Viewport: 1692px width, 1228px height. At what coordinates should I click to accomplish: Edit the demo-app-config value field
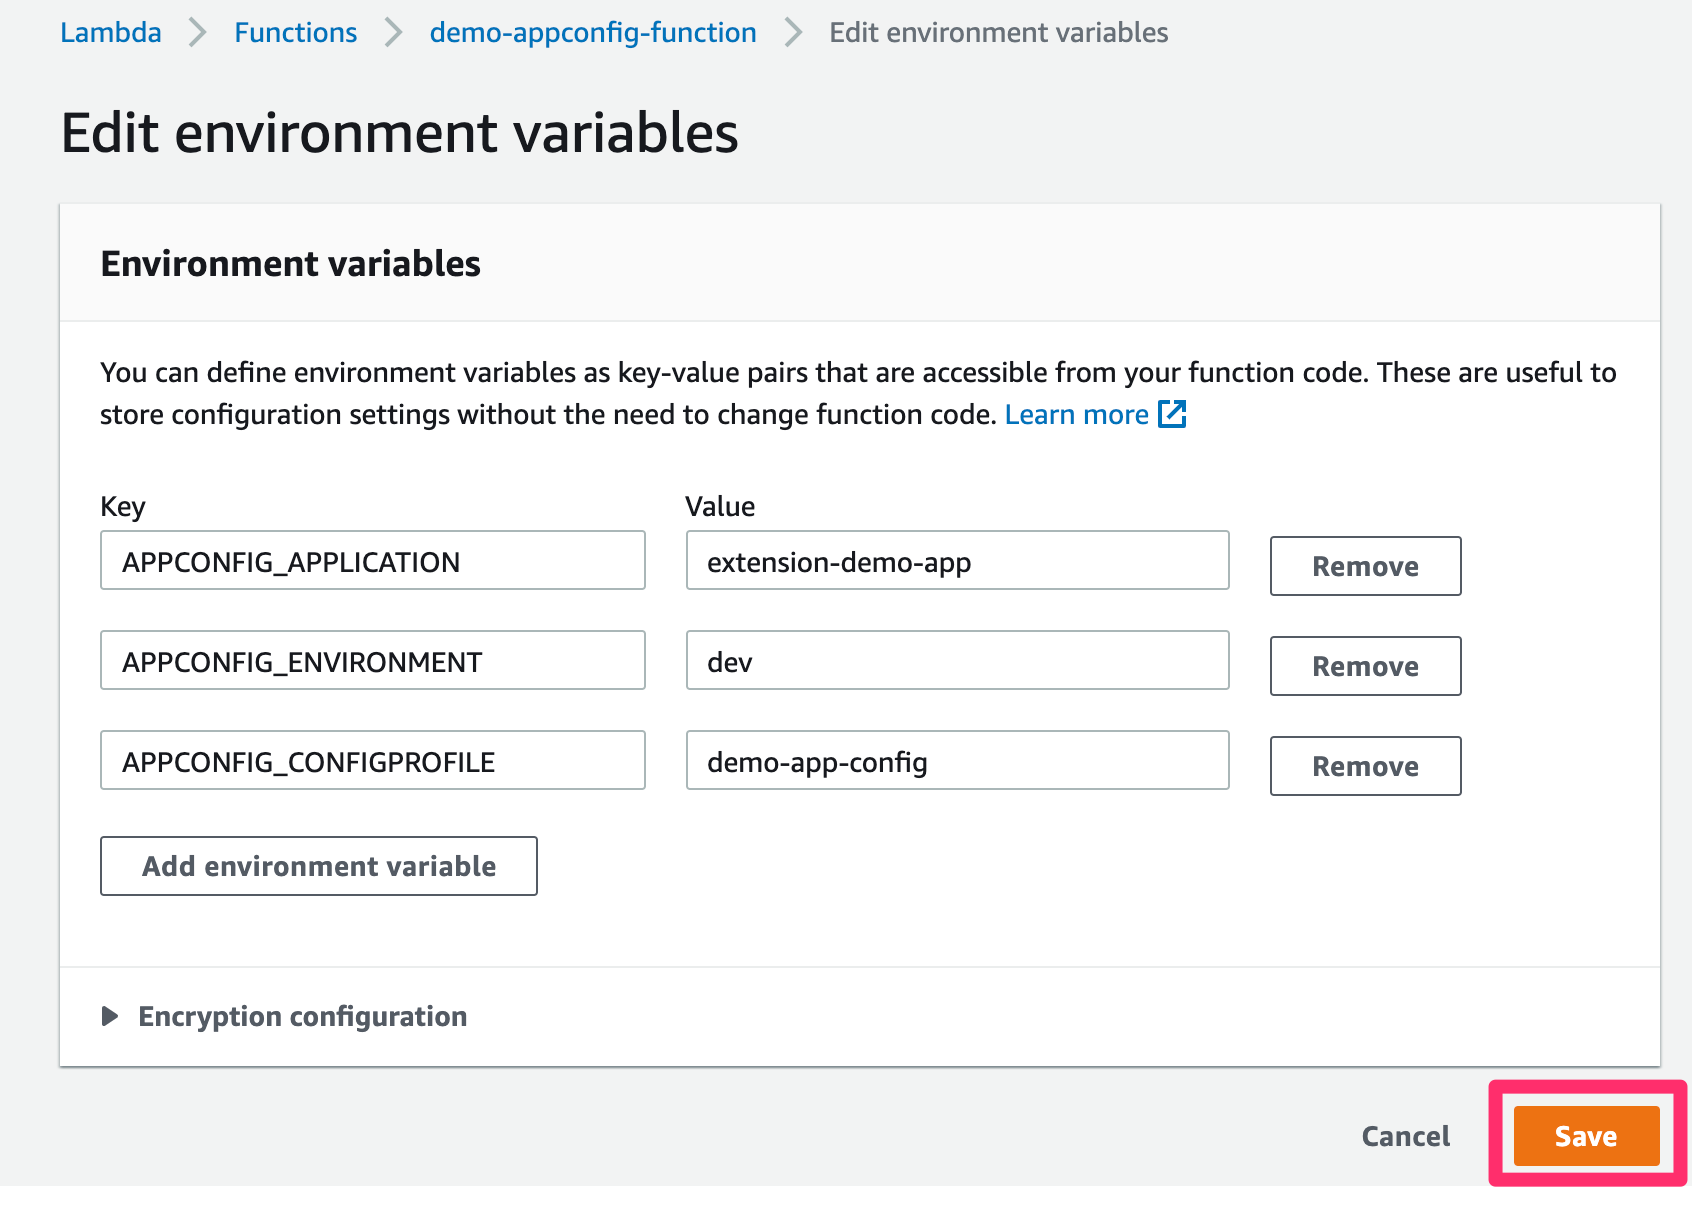tap(957, 761)
